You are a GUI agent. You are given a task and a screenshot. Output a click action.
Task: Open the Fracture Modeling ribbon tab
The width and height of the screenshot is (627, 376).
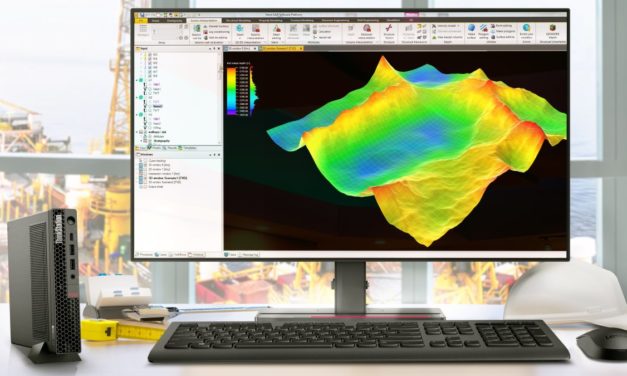coord(302,20)
